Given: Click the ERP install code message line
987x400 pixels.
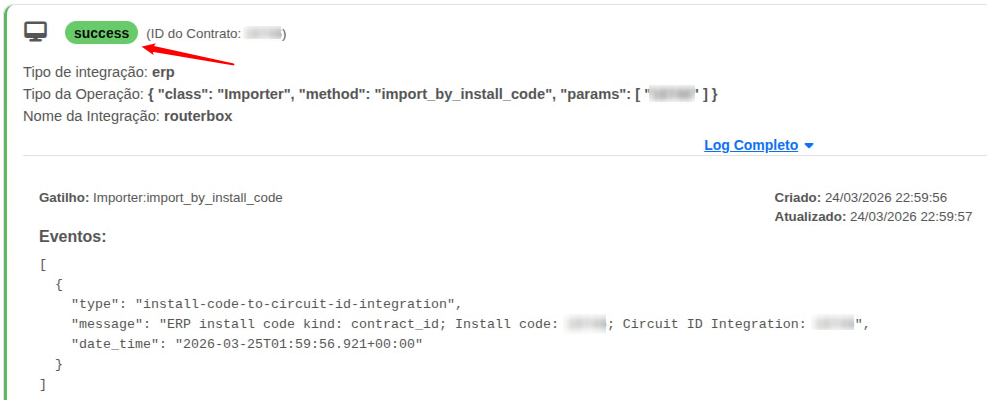Looking at the screenshot, I should (x=470, y=324).
